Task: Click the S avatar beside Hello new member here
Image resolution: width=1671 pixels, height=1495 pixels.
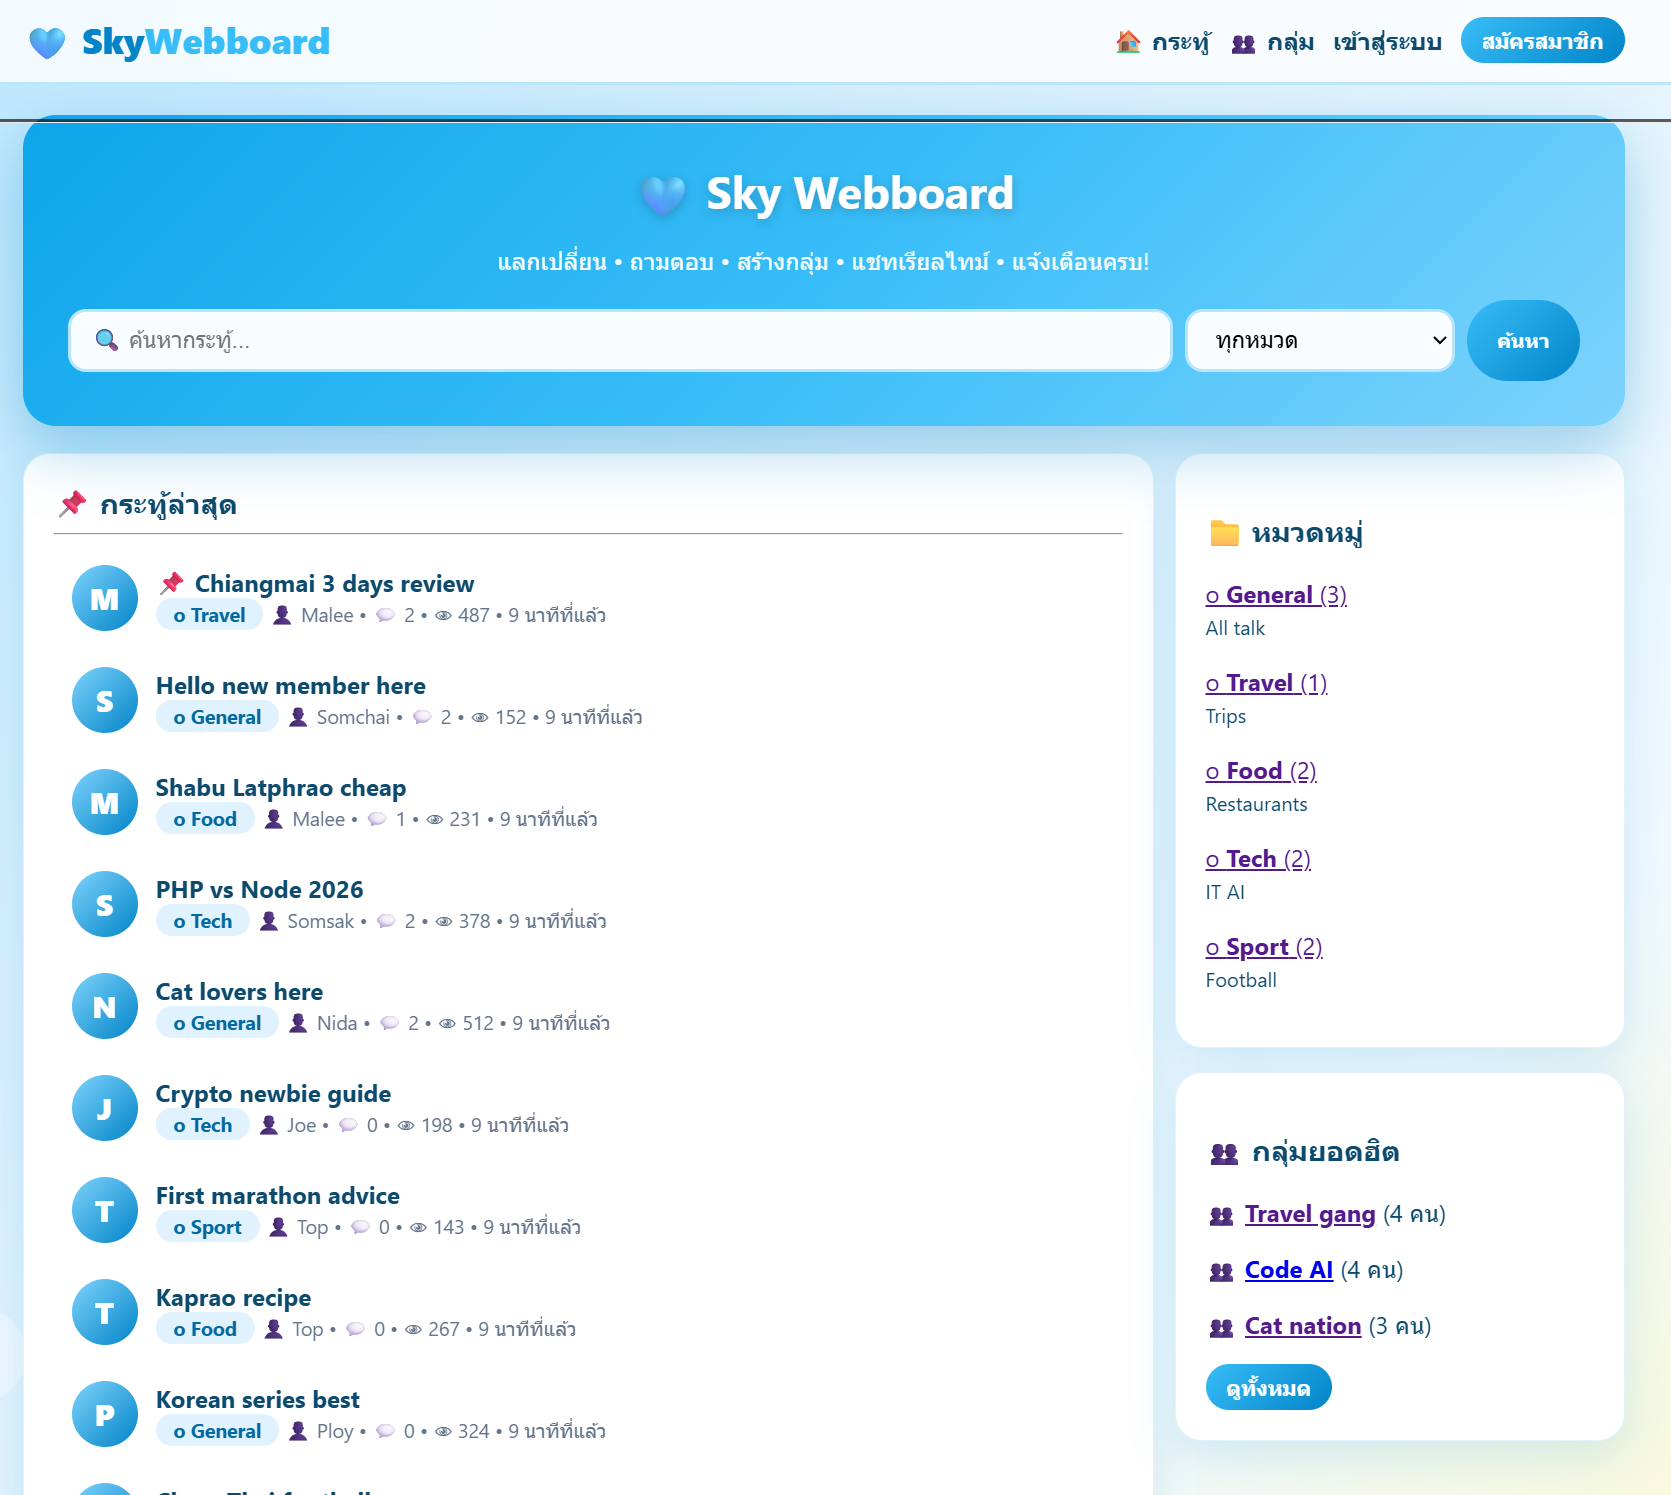Action: tap(105, 700)
